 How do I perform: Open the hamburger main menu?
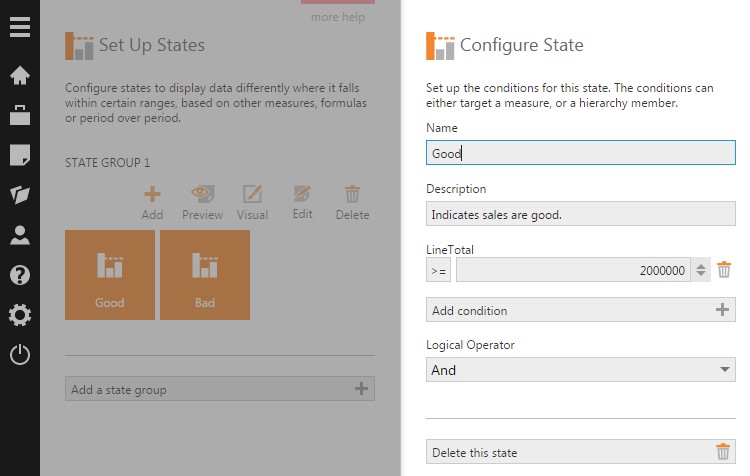(20, 27)
